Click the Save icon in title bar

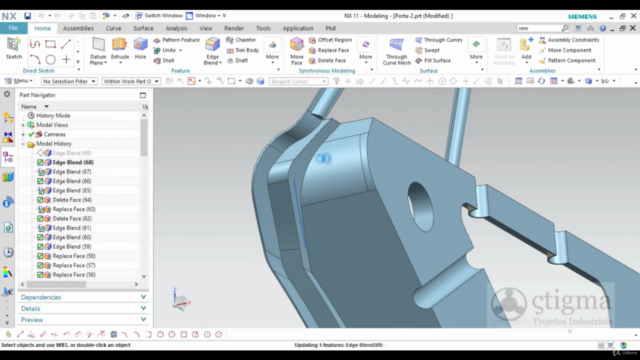pos(27,16)
